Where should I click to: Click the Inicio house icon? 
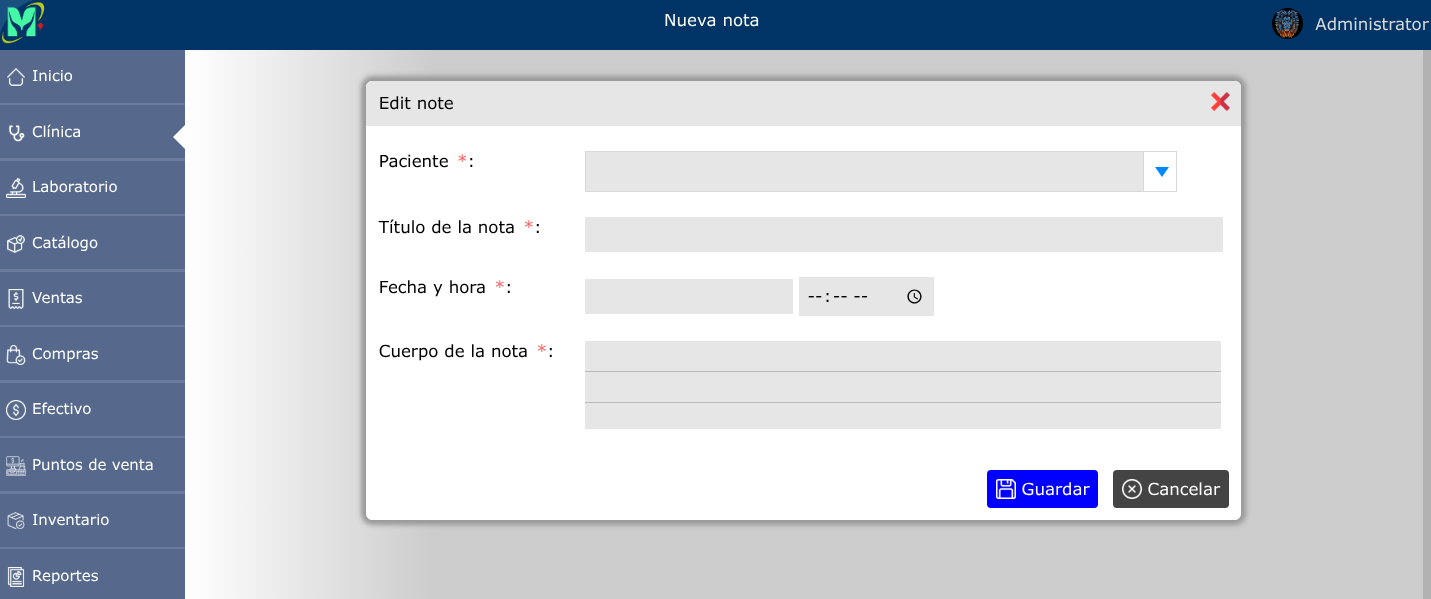pos(16,77)
